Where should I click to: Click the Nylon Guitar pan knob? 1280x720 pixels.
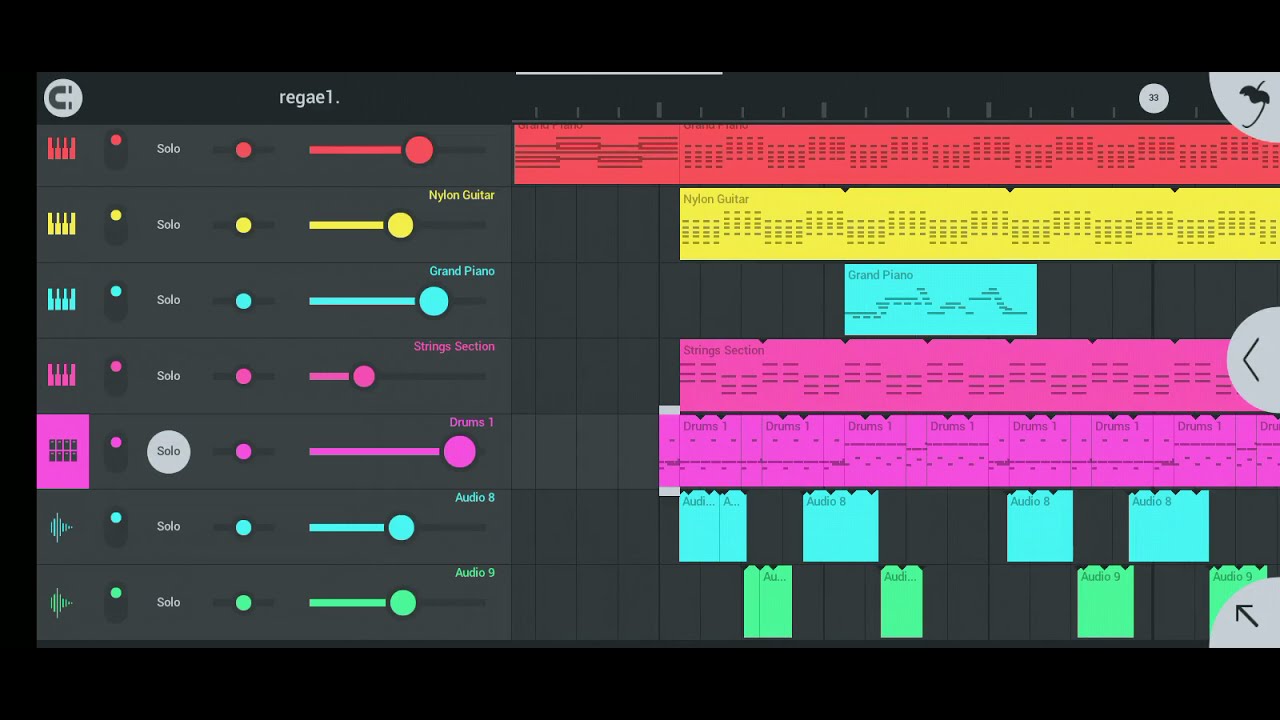[x=243, y=225]
